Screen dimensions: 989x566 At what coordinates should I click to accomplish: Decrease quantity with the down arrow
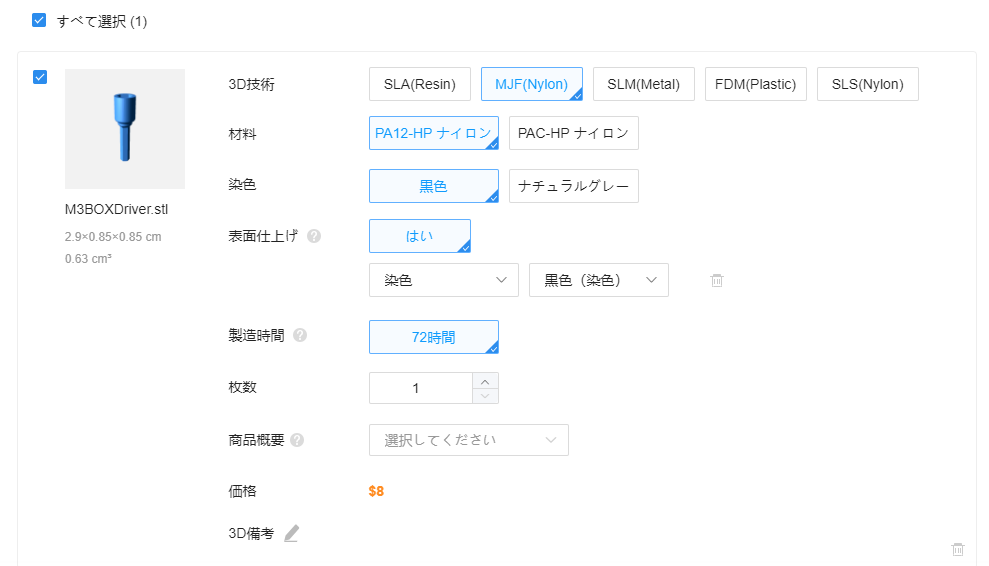click(x=485, y=396)
